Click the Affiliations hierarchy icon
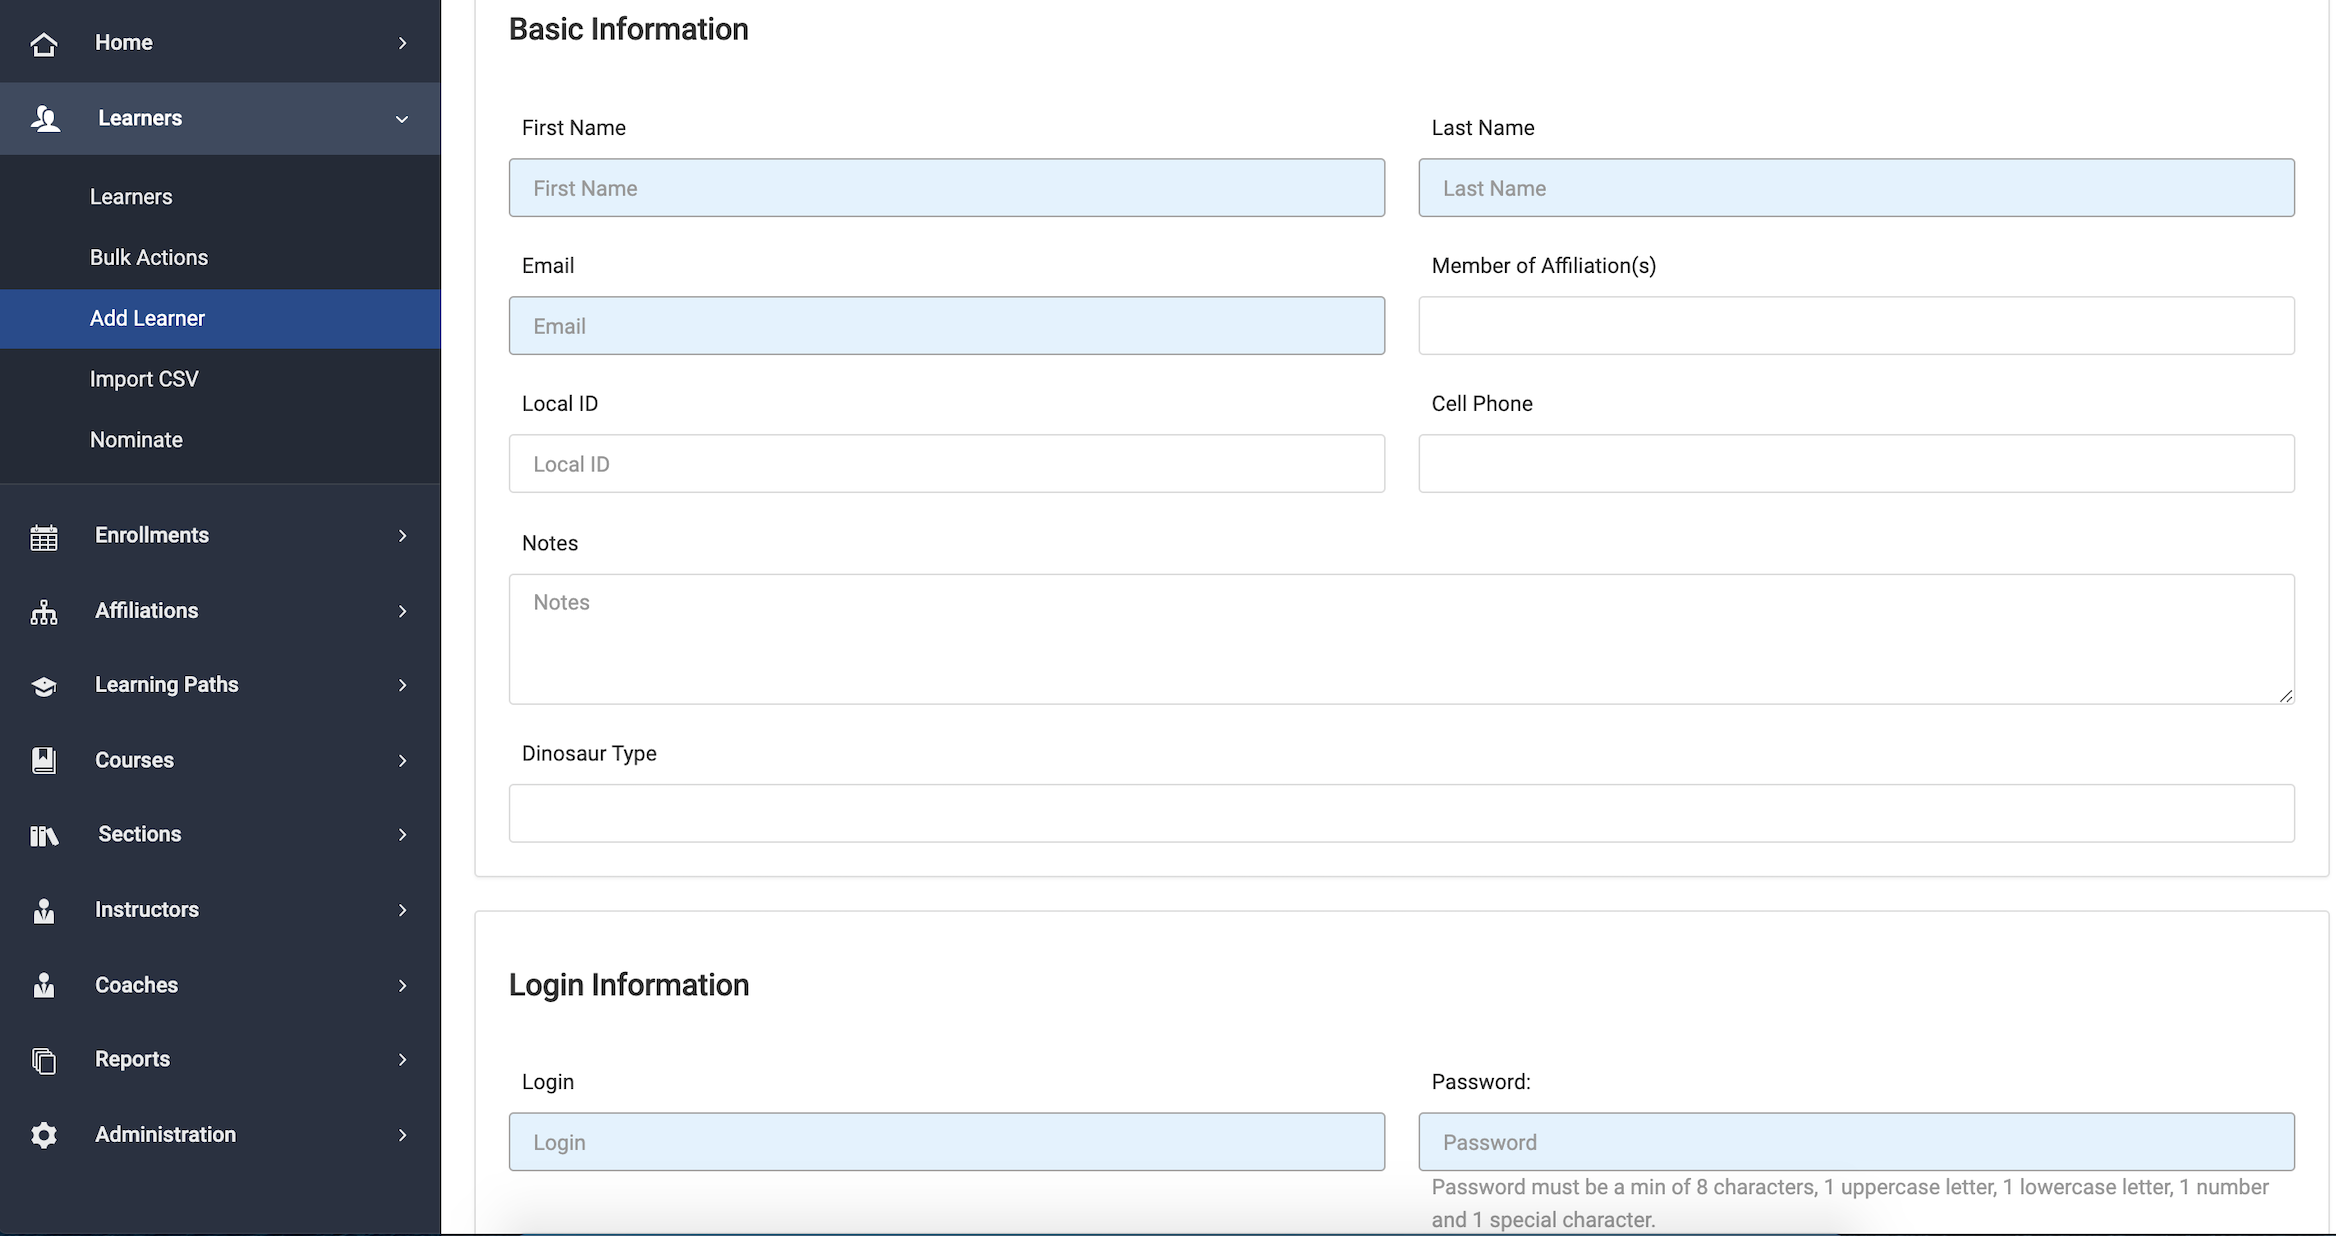The height and width of the screenshot is (1236, 2336). pyautogui.click(x=44, y=612)
